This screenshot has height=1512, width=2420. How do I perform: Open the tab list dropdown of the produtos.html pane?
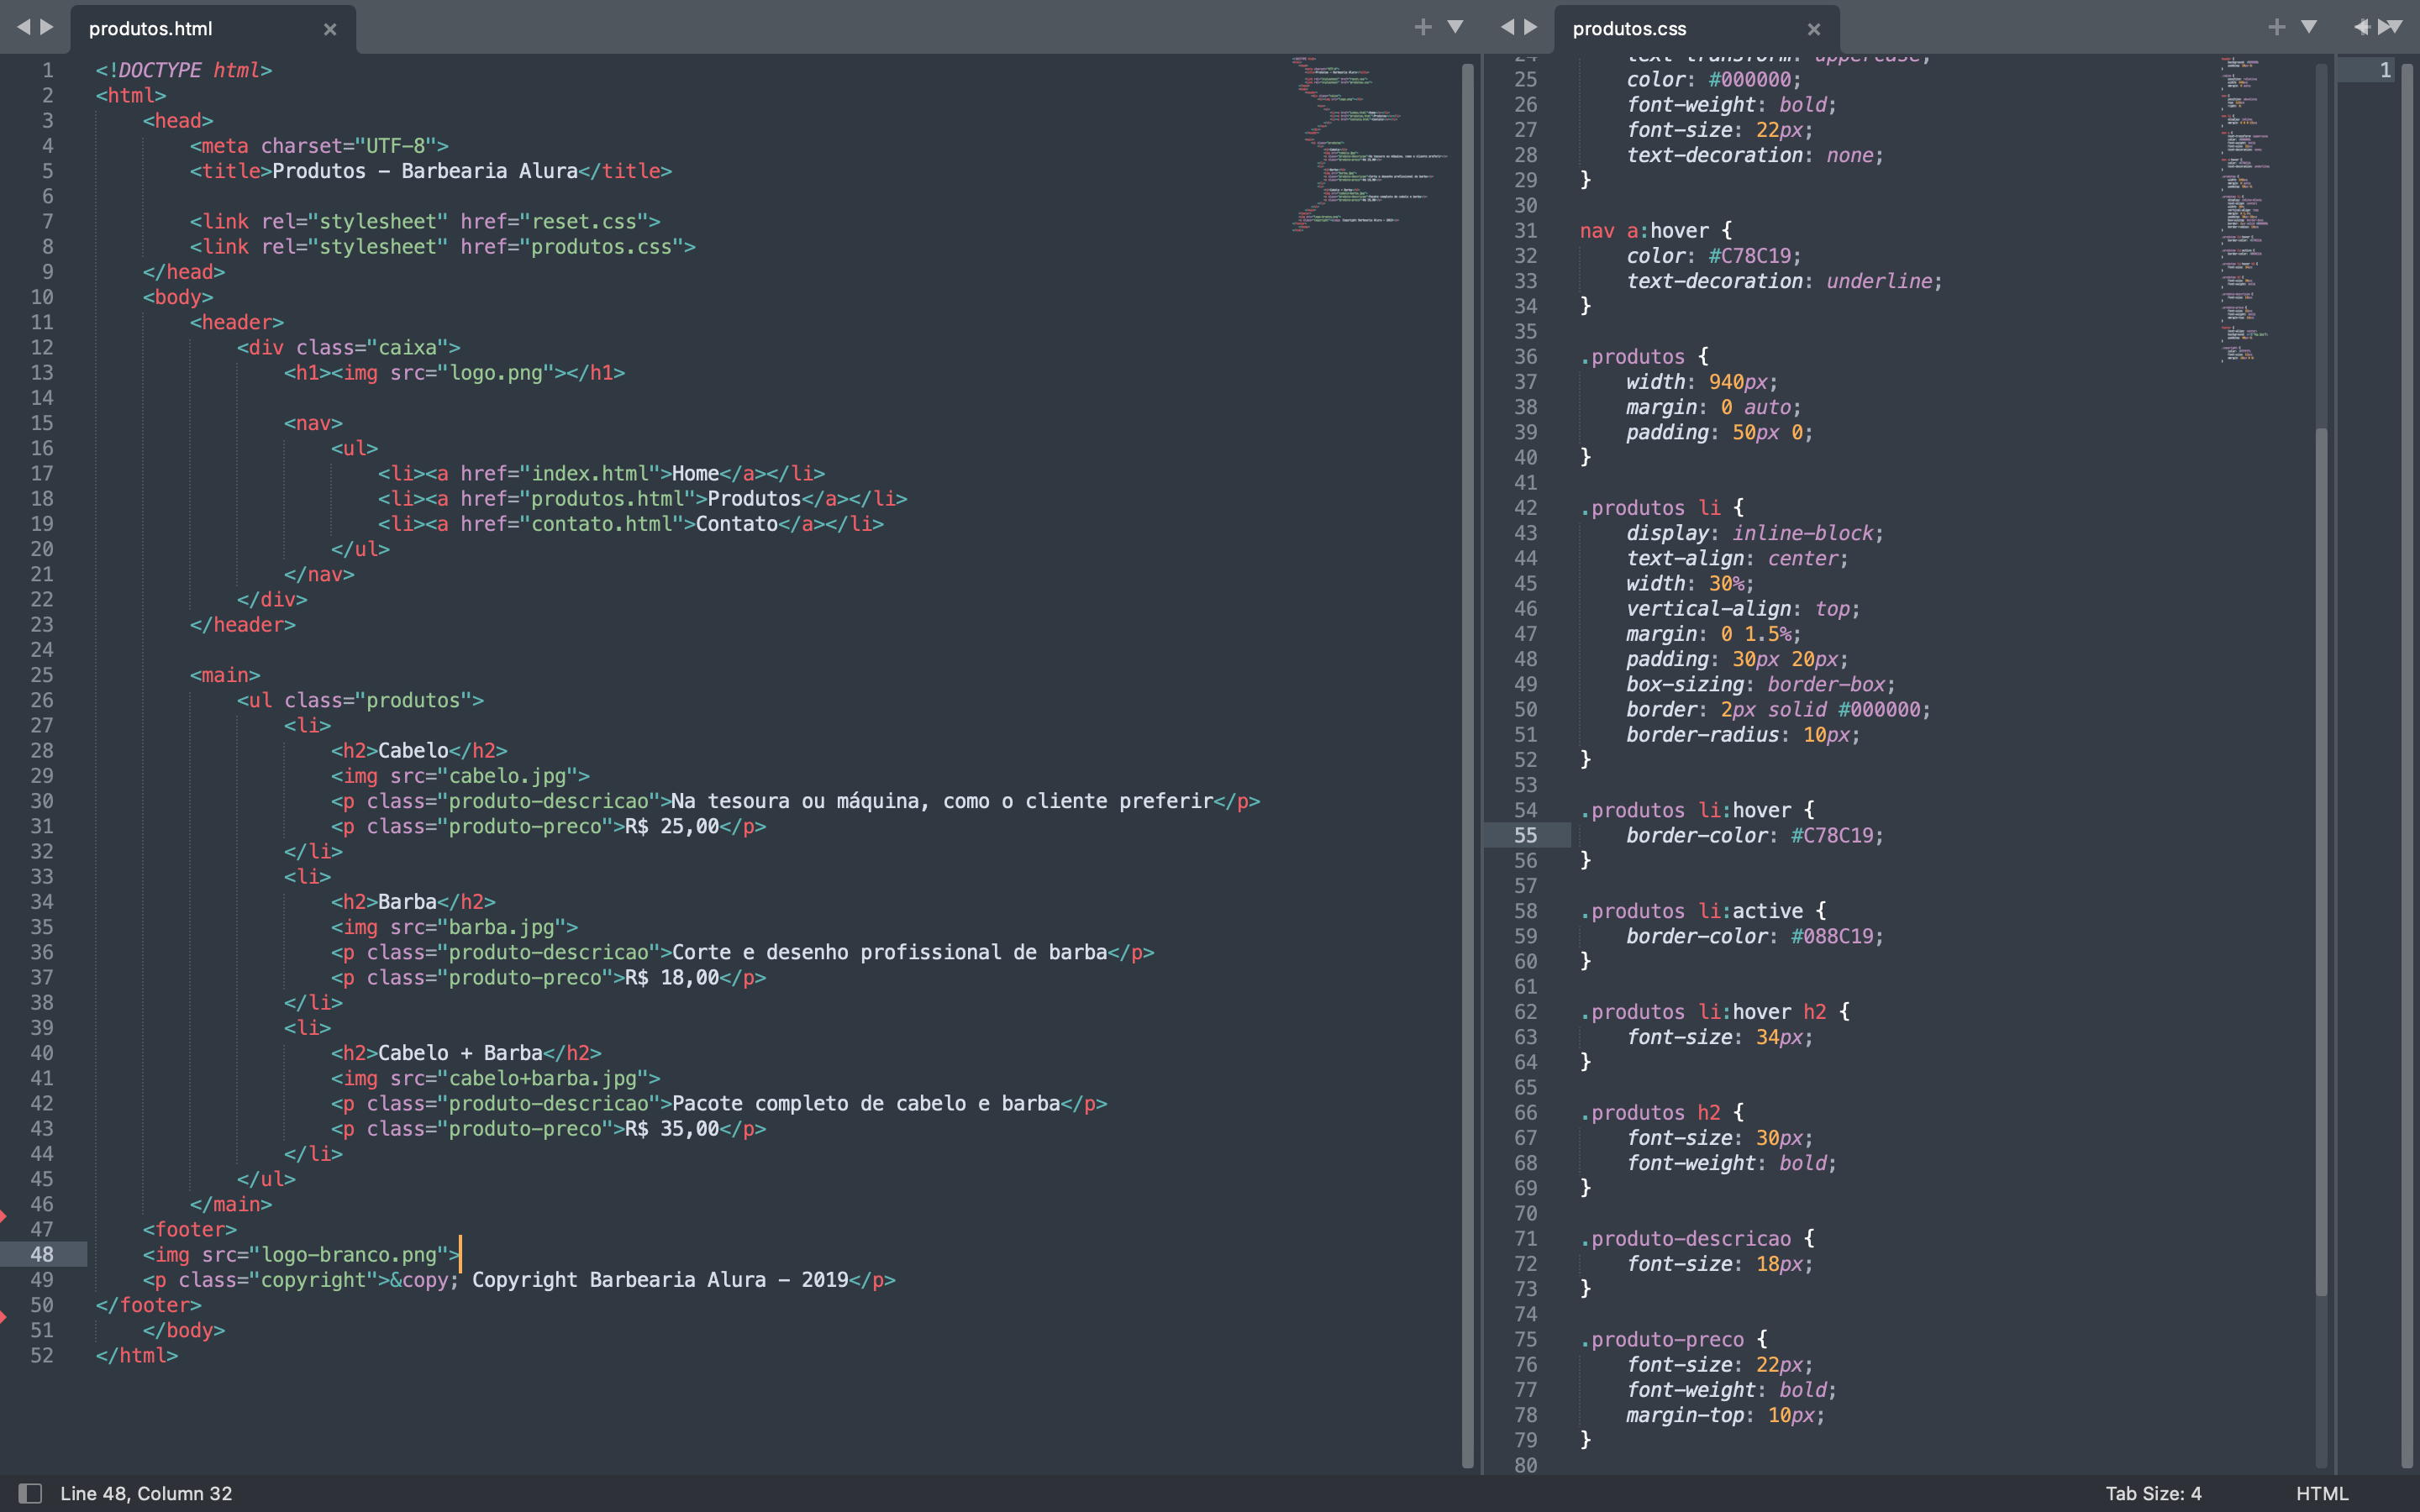pos(1456,27)
